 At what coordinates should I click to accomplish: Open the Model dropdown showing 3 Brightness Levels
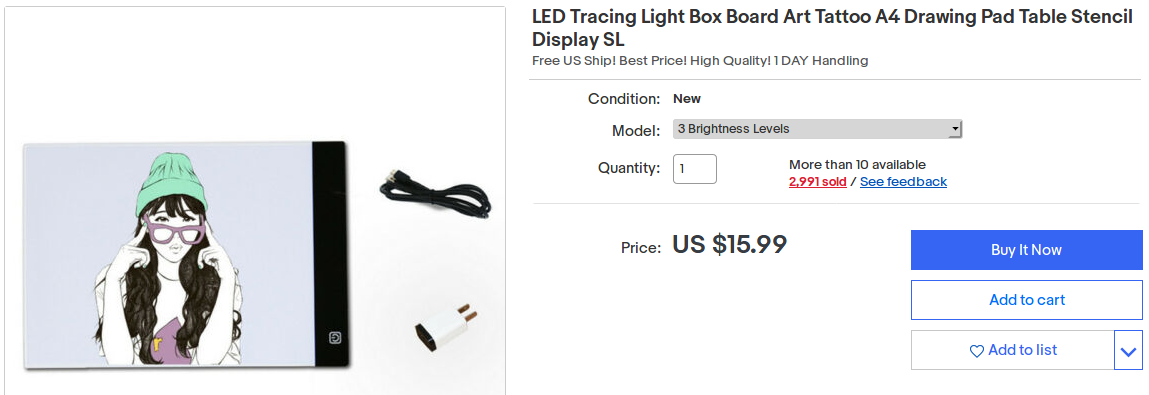[x=817, y=129]
